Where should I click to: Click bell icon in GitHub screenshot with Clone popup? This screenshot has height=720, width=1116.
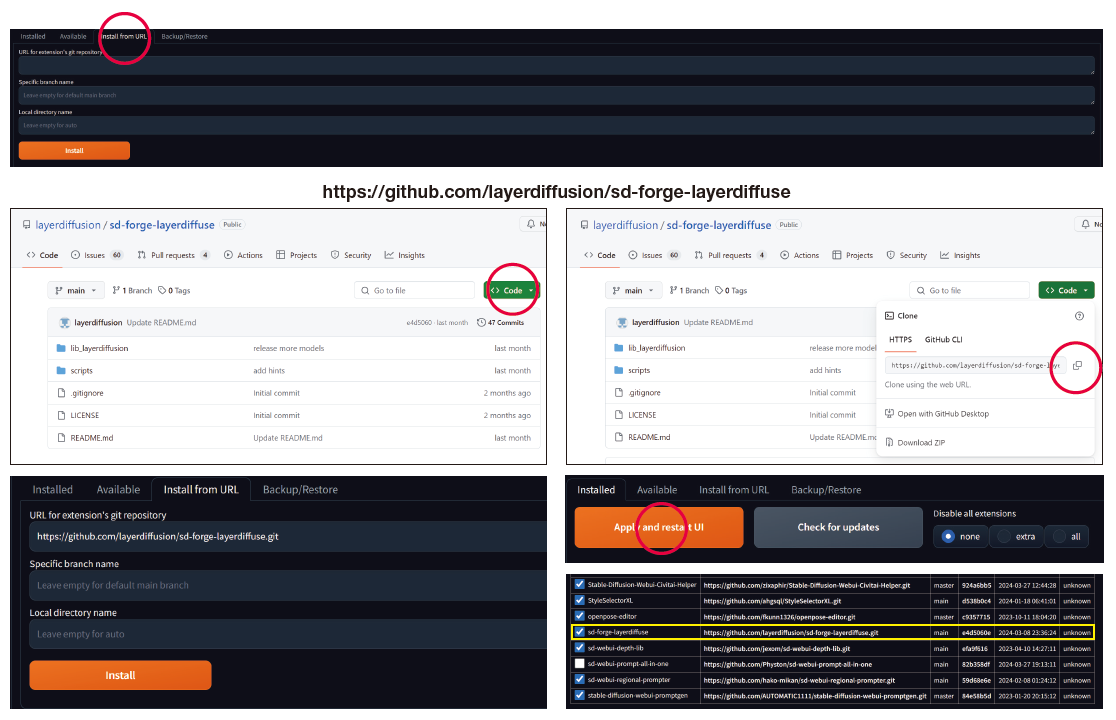click(1085, 224)
